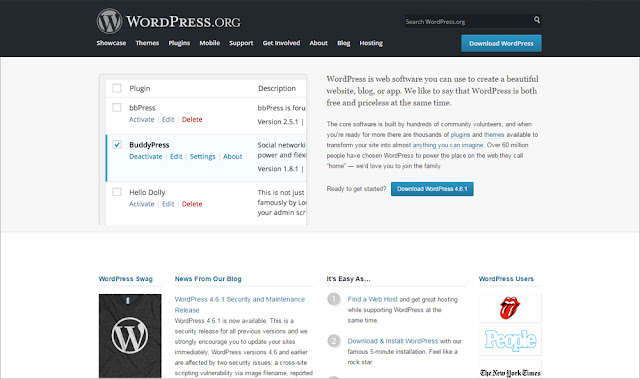This screenshot has width=640, height=379.
Task: Go to the About menu item
Action: (318, 43)
